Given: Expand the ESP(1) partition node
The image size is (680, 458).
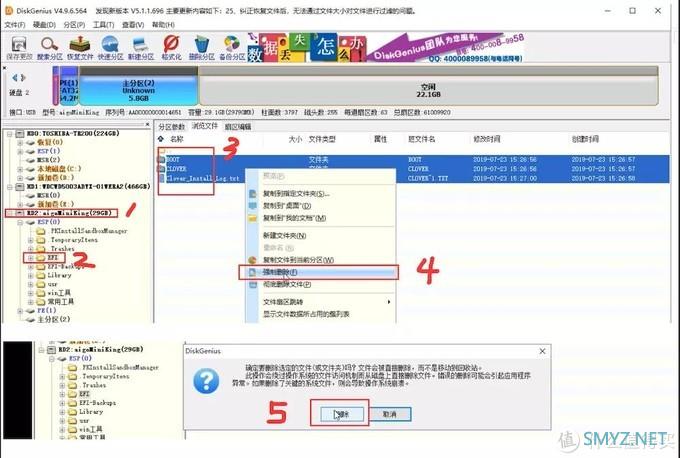Looking at the screenshot, I should coord(20,151).
